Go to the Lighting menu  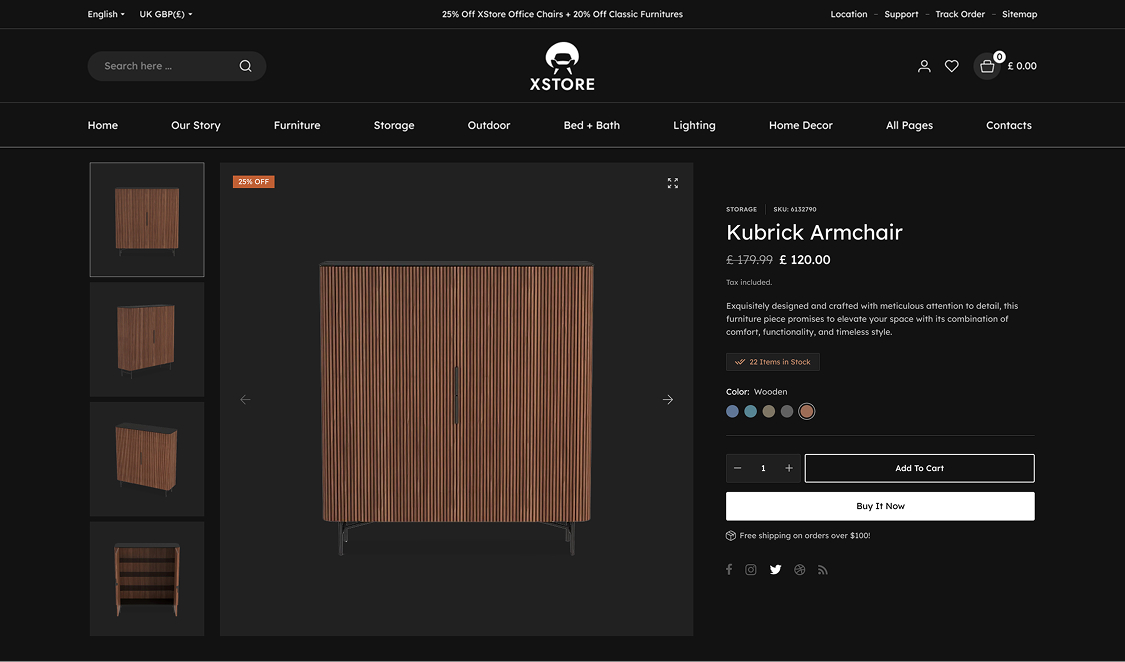[694, 125]
